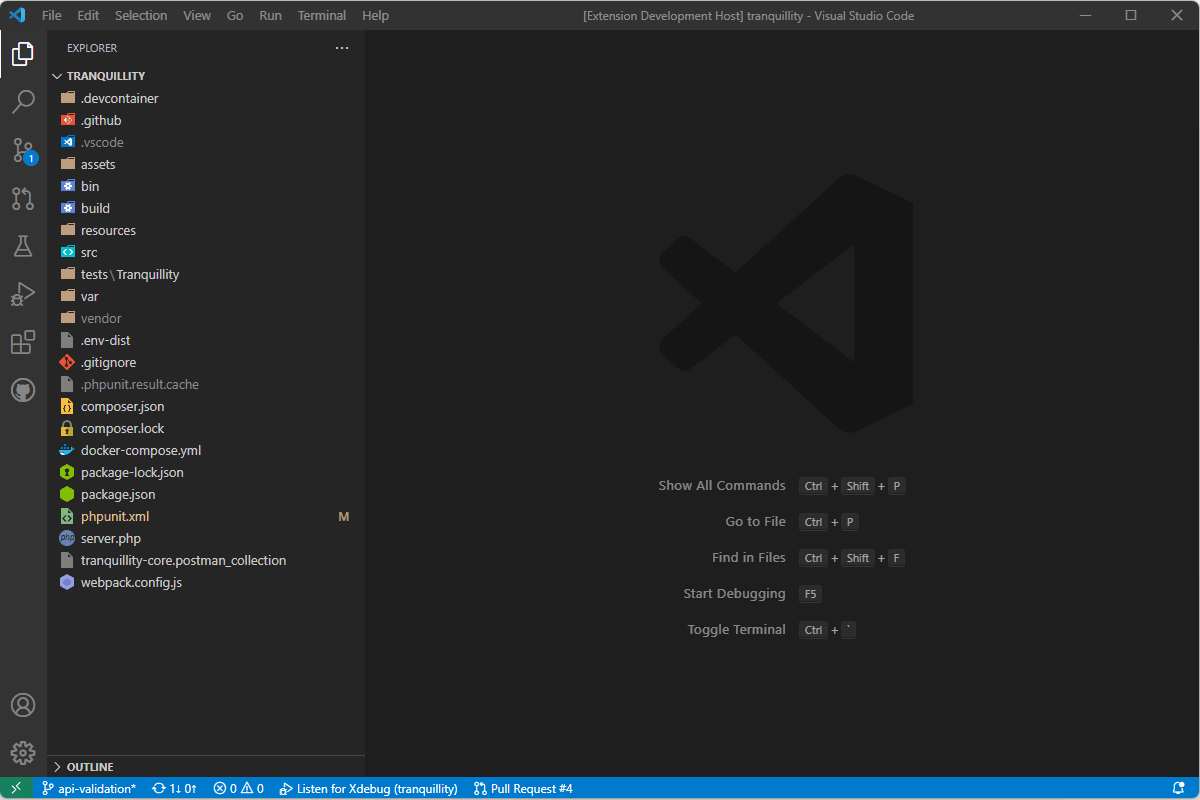Open the package.json file
The width and height of the screenshot is (1200, 800).
pos(206,494)
